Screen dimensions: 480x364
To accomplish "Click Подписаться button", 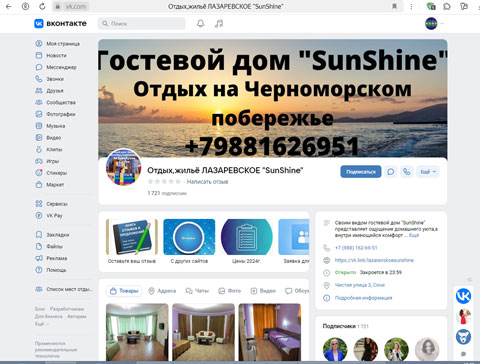I will coord(361,172).
